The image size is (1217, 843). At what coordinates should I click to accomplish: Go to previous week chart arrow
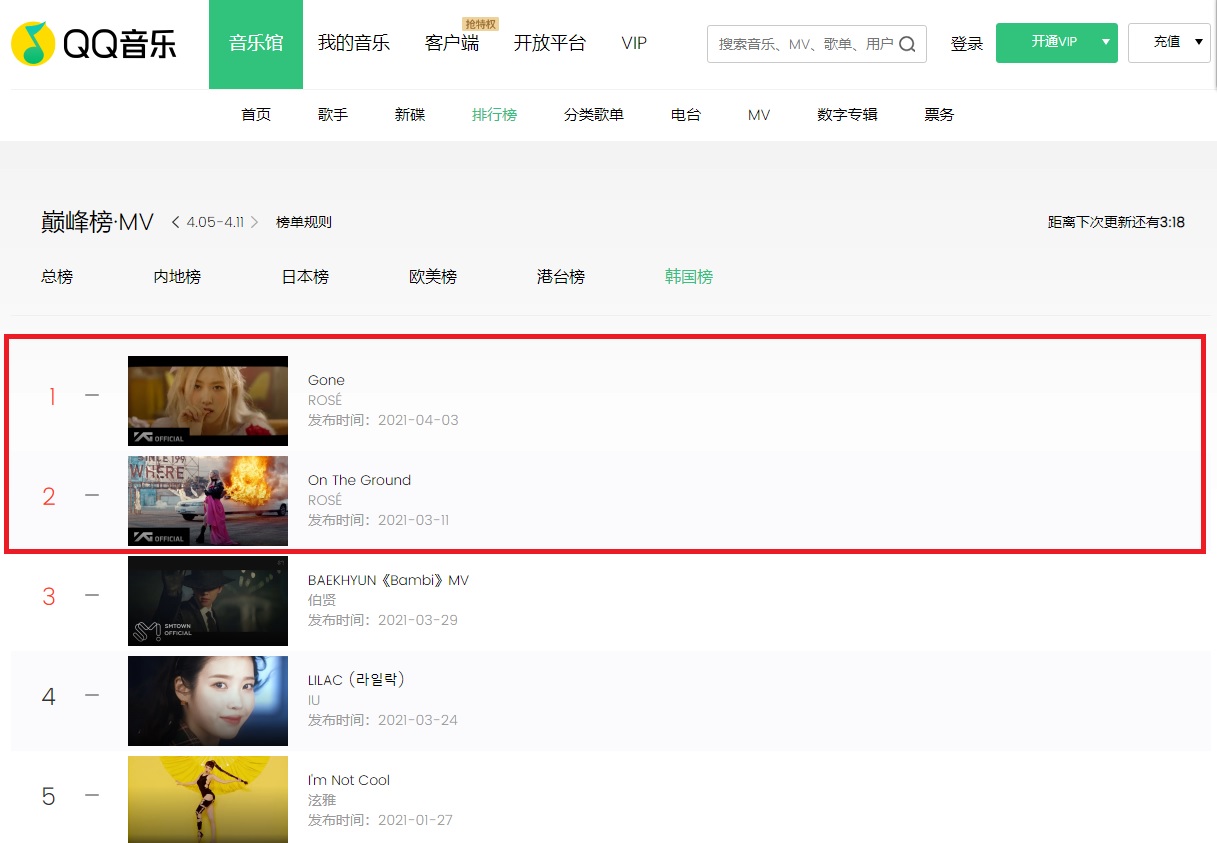[176, 222]
